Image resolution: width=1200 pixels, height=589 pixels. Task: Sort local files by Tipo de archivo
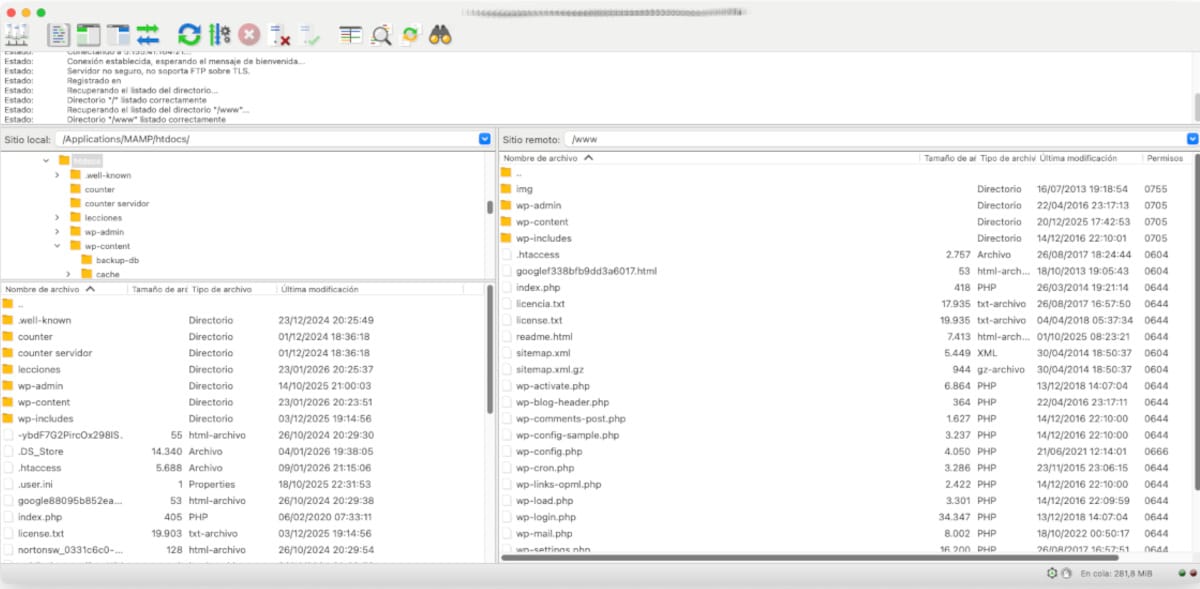pyautogui.click(x=232, y=289)
